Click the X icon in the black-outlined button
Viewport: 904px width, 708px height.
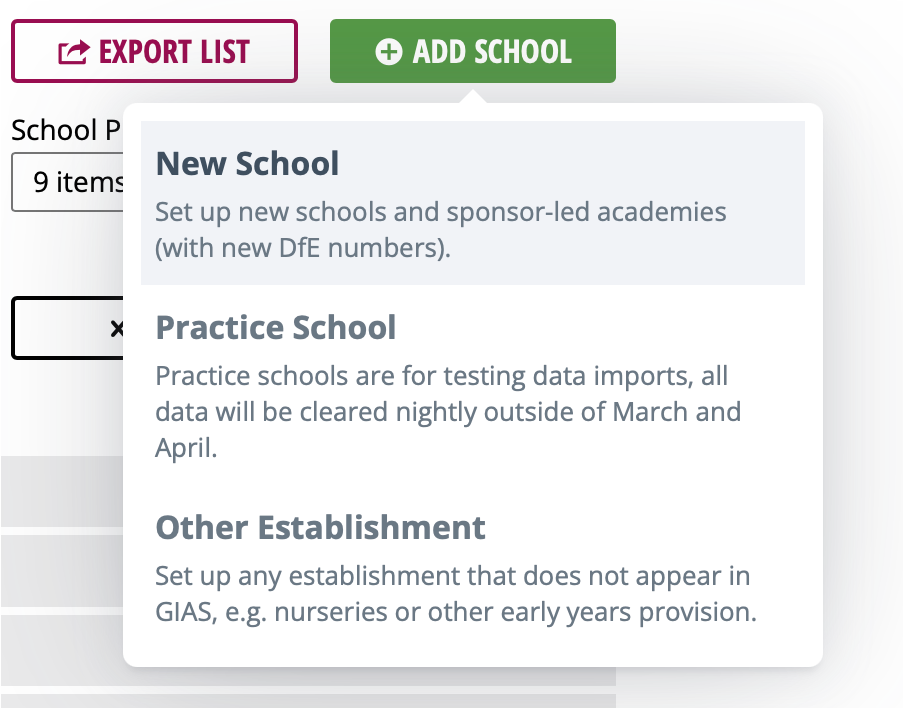pos(116,329)
